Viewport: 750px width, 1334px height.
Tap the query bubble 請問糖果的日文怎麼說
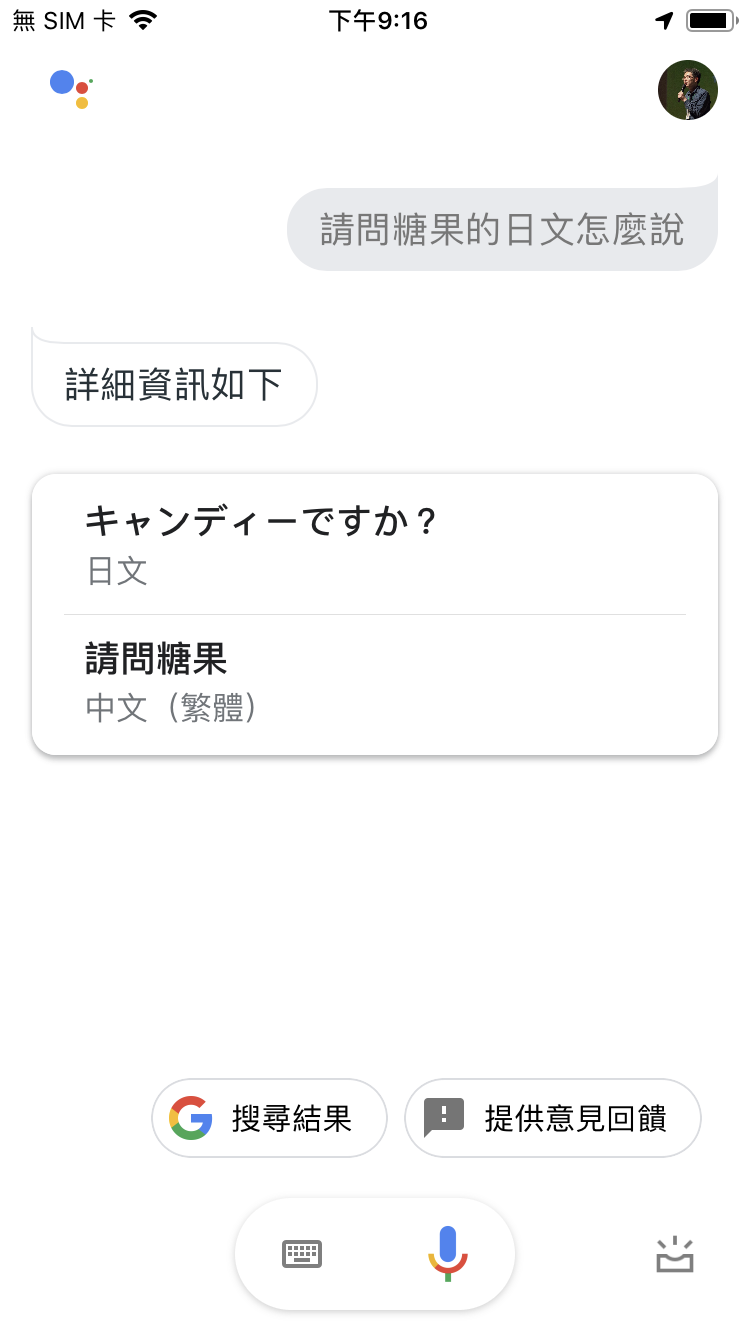click(x=502, y=229)
